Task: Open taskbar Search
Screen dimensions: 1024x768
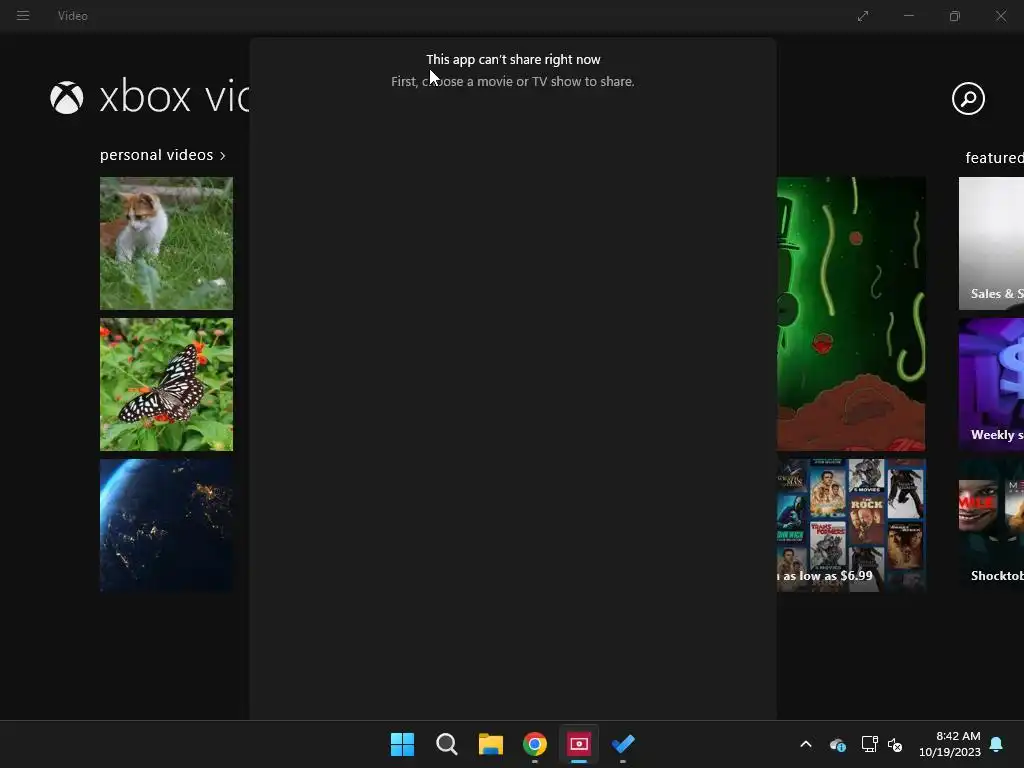Action: (447, 744)
